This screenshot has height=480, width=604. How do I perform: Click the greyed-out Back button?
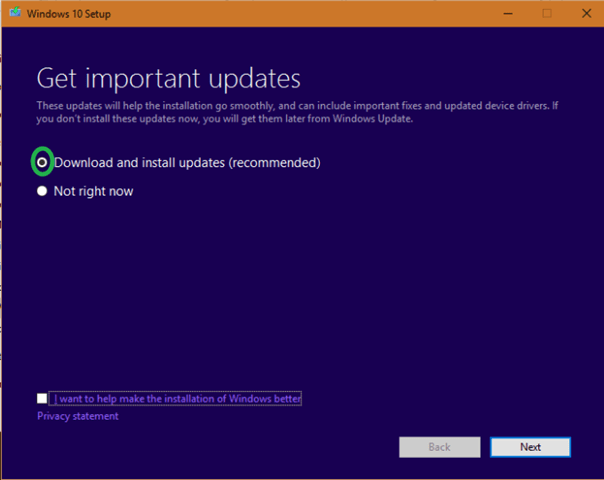click(x=440, y=447)
